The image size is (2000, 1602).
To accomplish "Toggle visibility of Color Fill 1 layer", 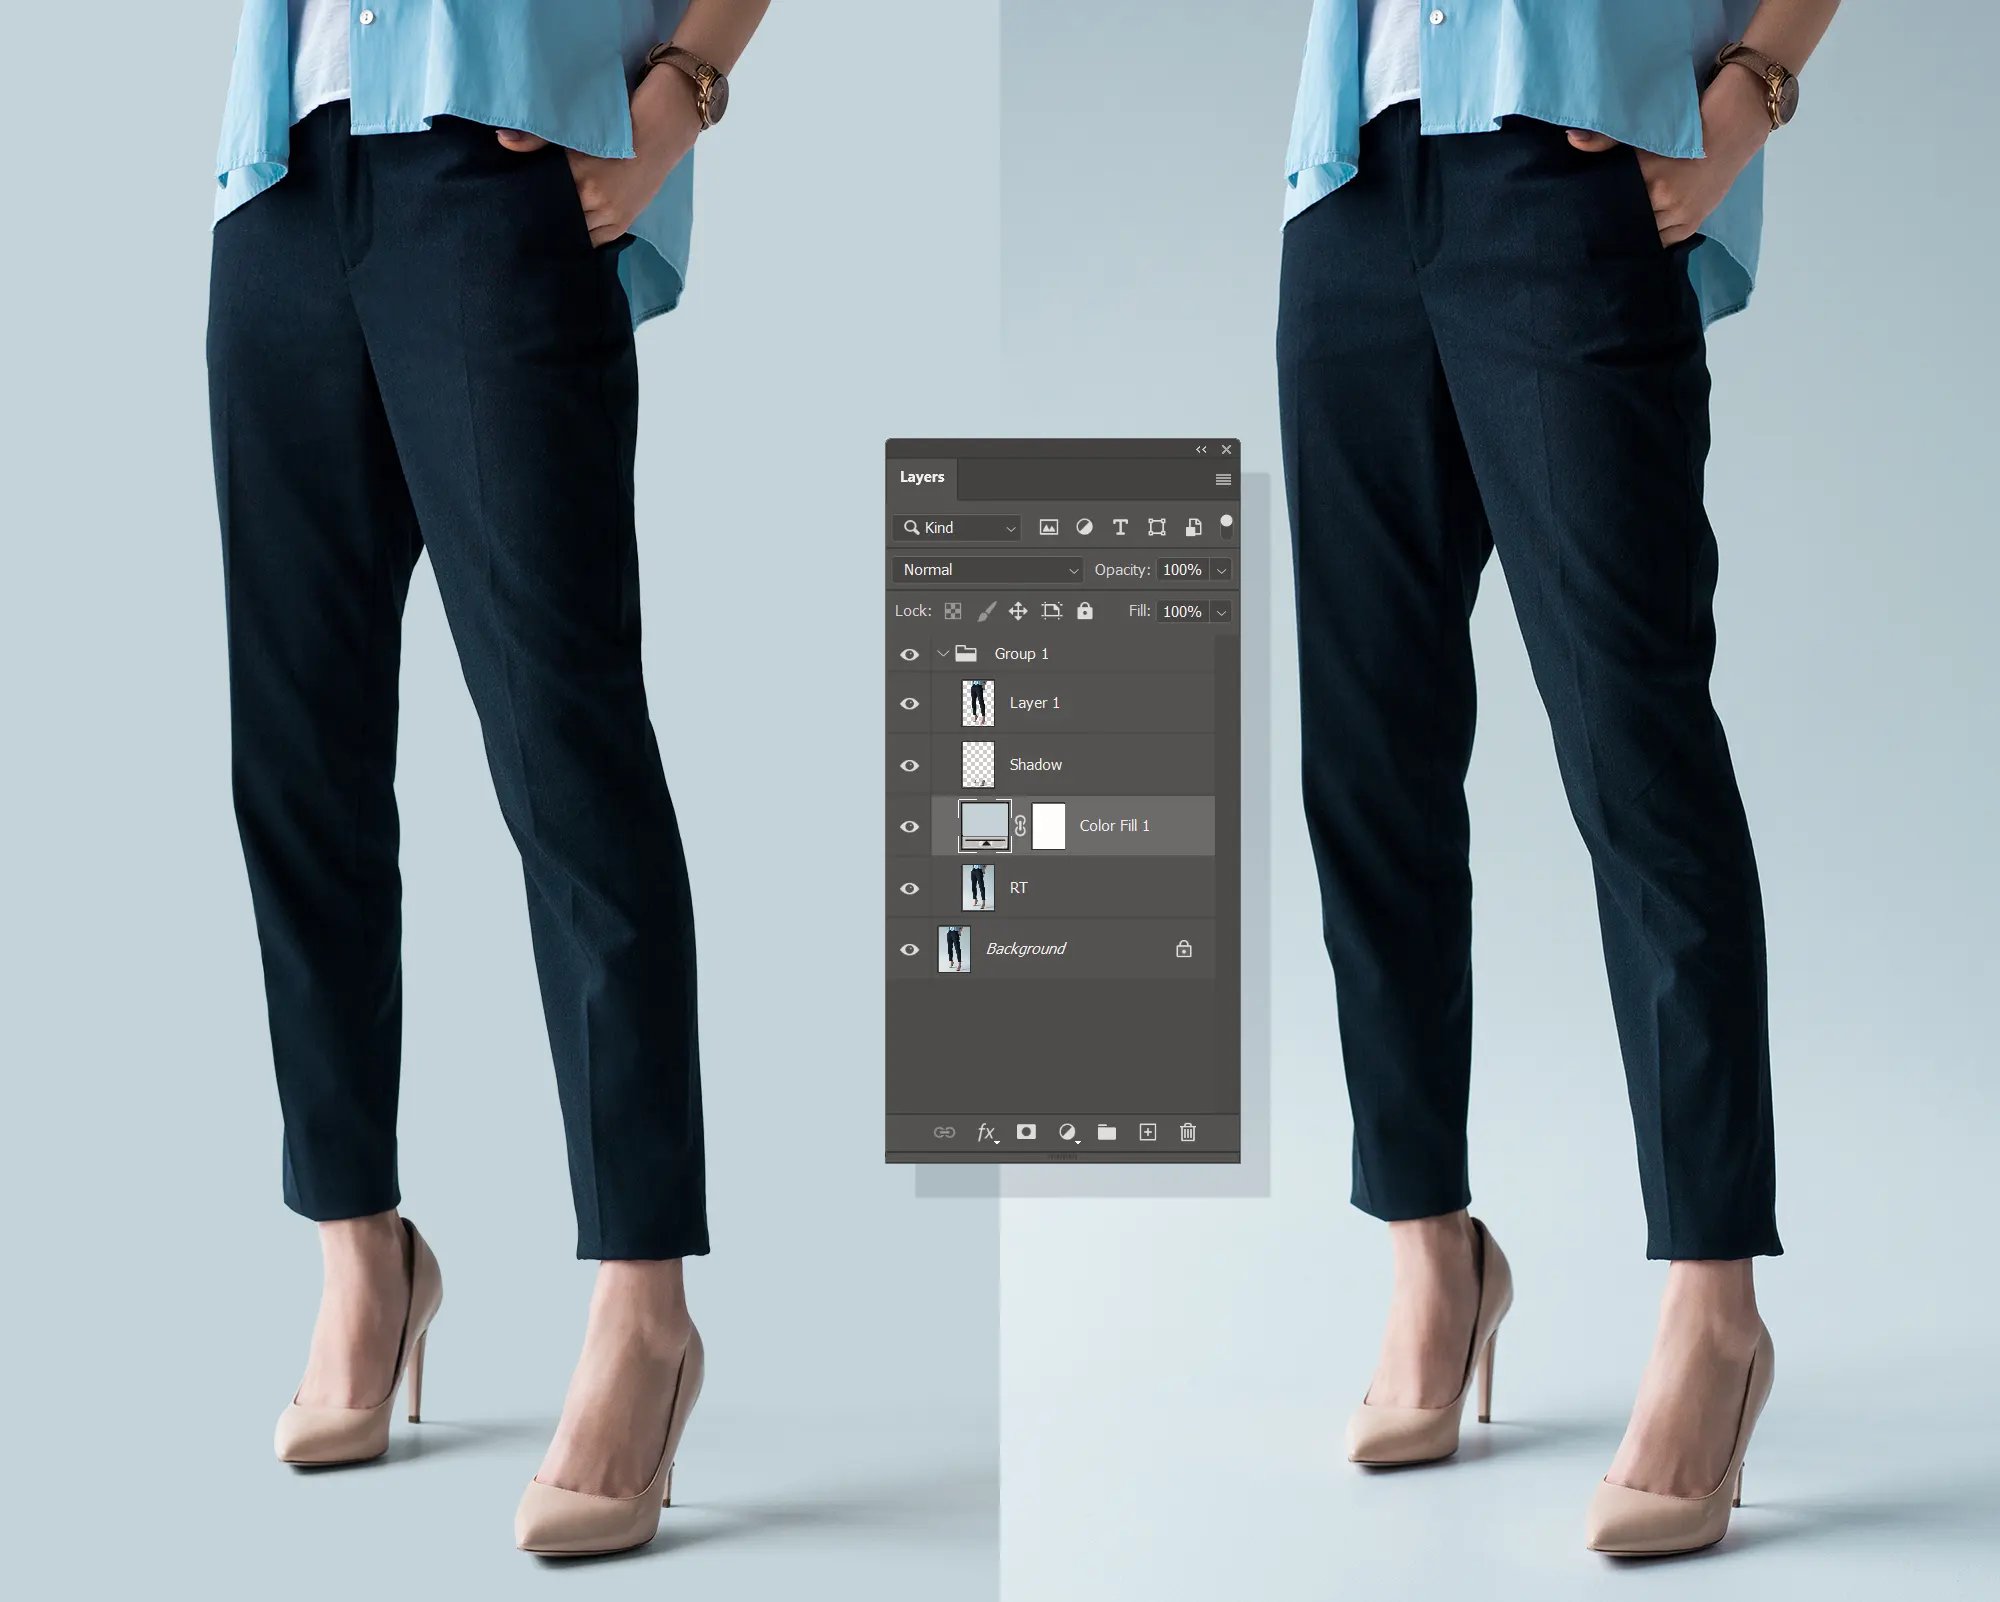I will (907, 826).
